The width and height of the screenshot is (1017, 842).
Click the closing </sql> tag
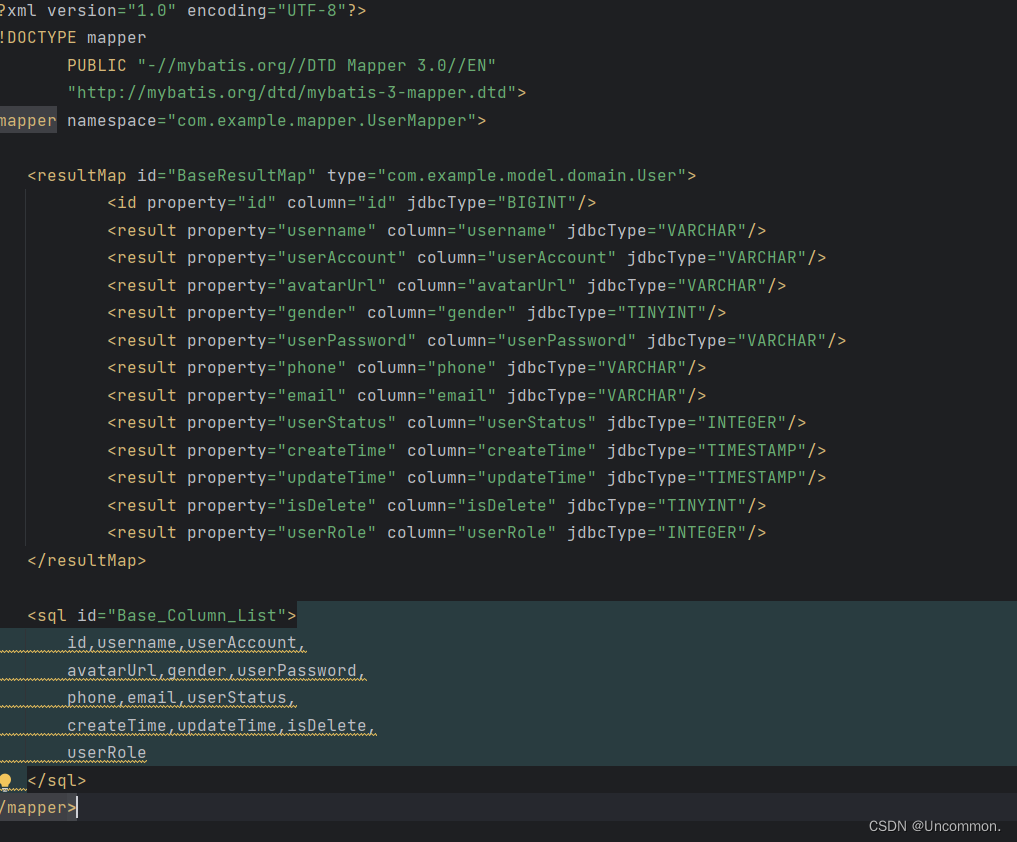pyautogui.click(x=57, y=780)
